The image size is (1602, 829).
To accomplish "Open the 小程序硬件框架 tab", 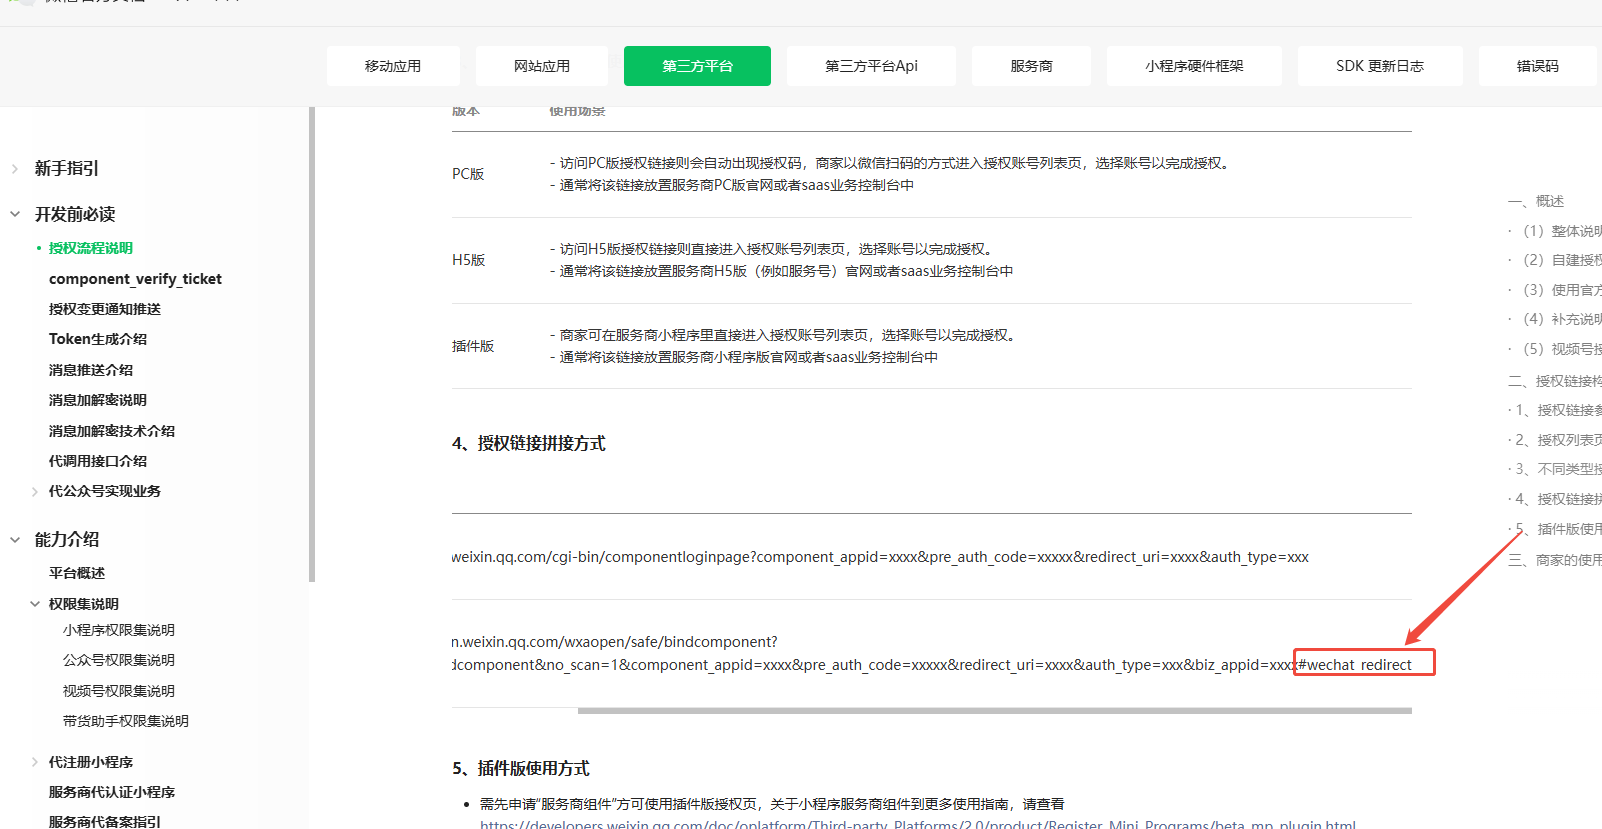I will (x=1194, y=66).
